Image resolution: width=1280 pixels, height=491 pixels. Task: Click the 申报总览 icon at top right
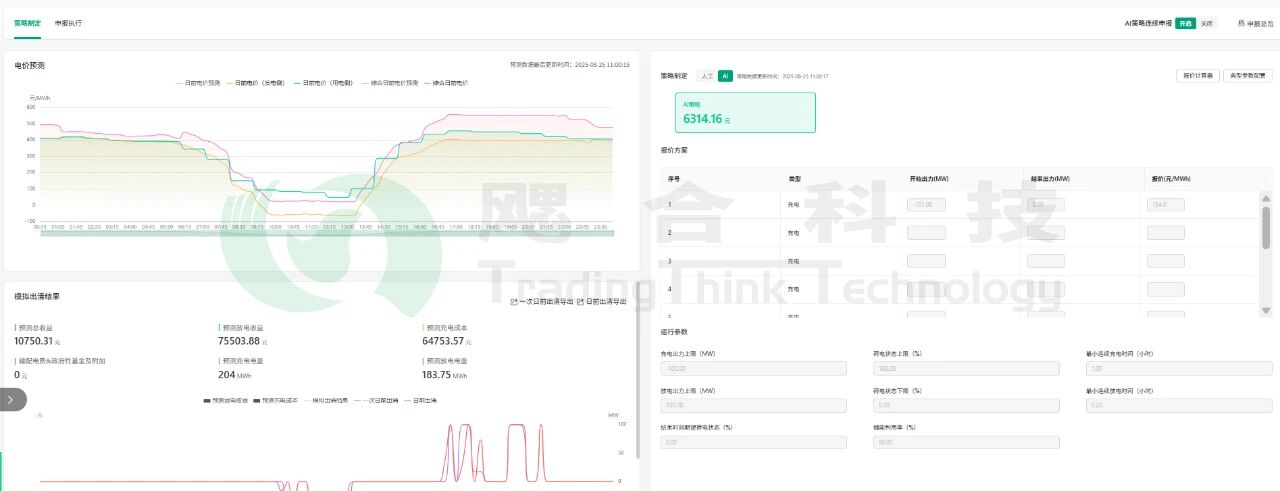click(1241, 22)
